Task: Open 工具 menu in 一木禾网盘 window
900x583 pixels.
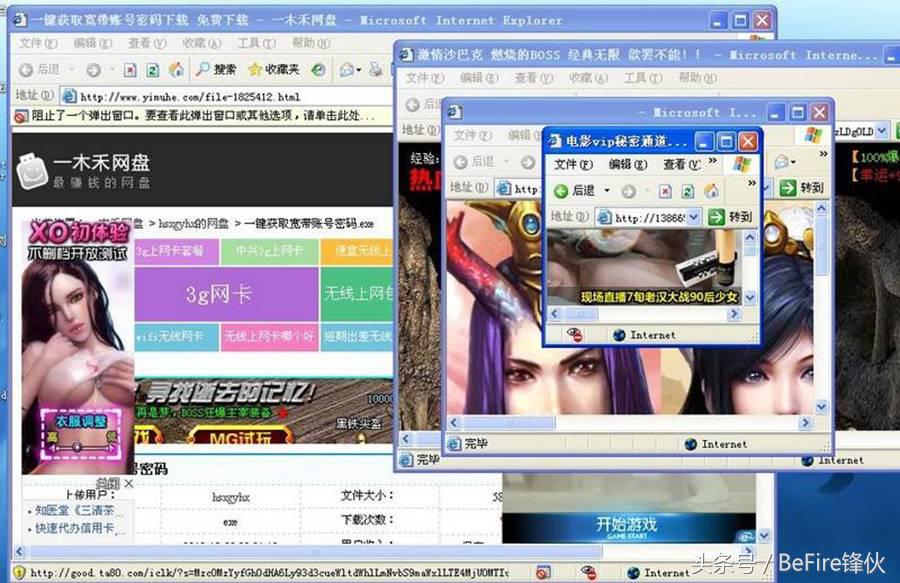Action: [256, 43]
